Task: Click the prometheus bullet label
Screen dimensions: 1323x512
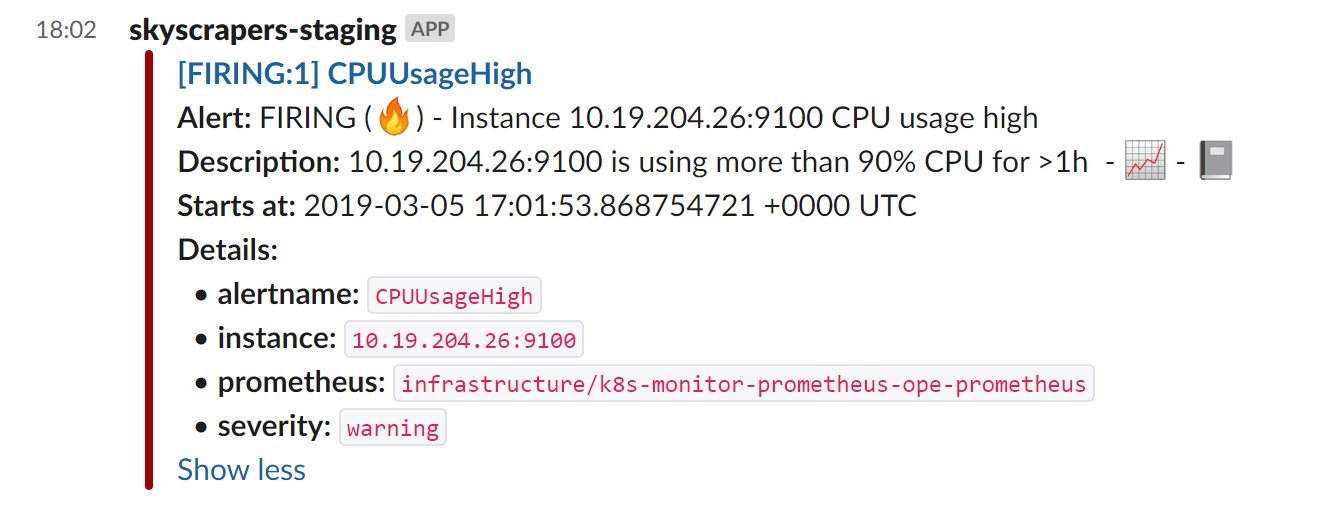Action: click(301, 383)
